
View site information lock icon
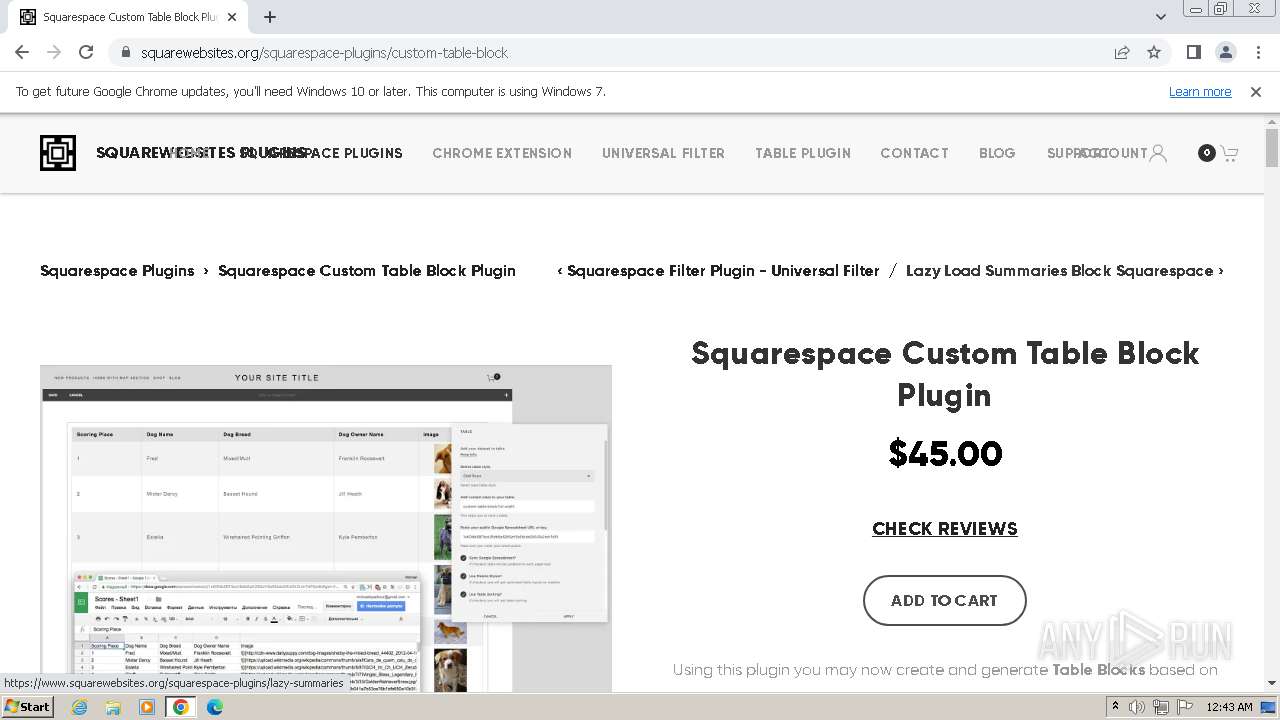125,52
